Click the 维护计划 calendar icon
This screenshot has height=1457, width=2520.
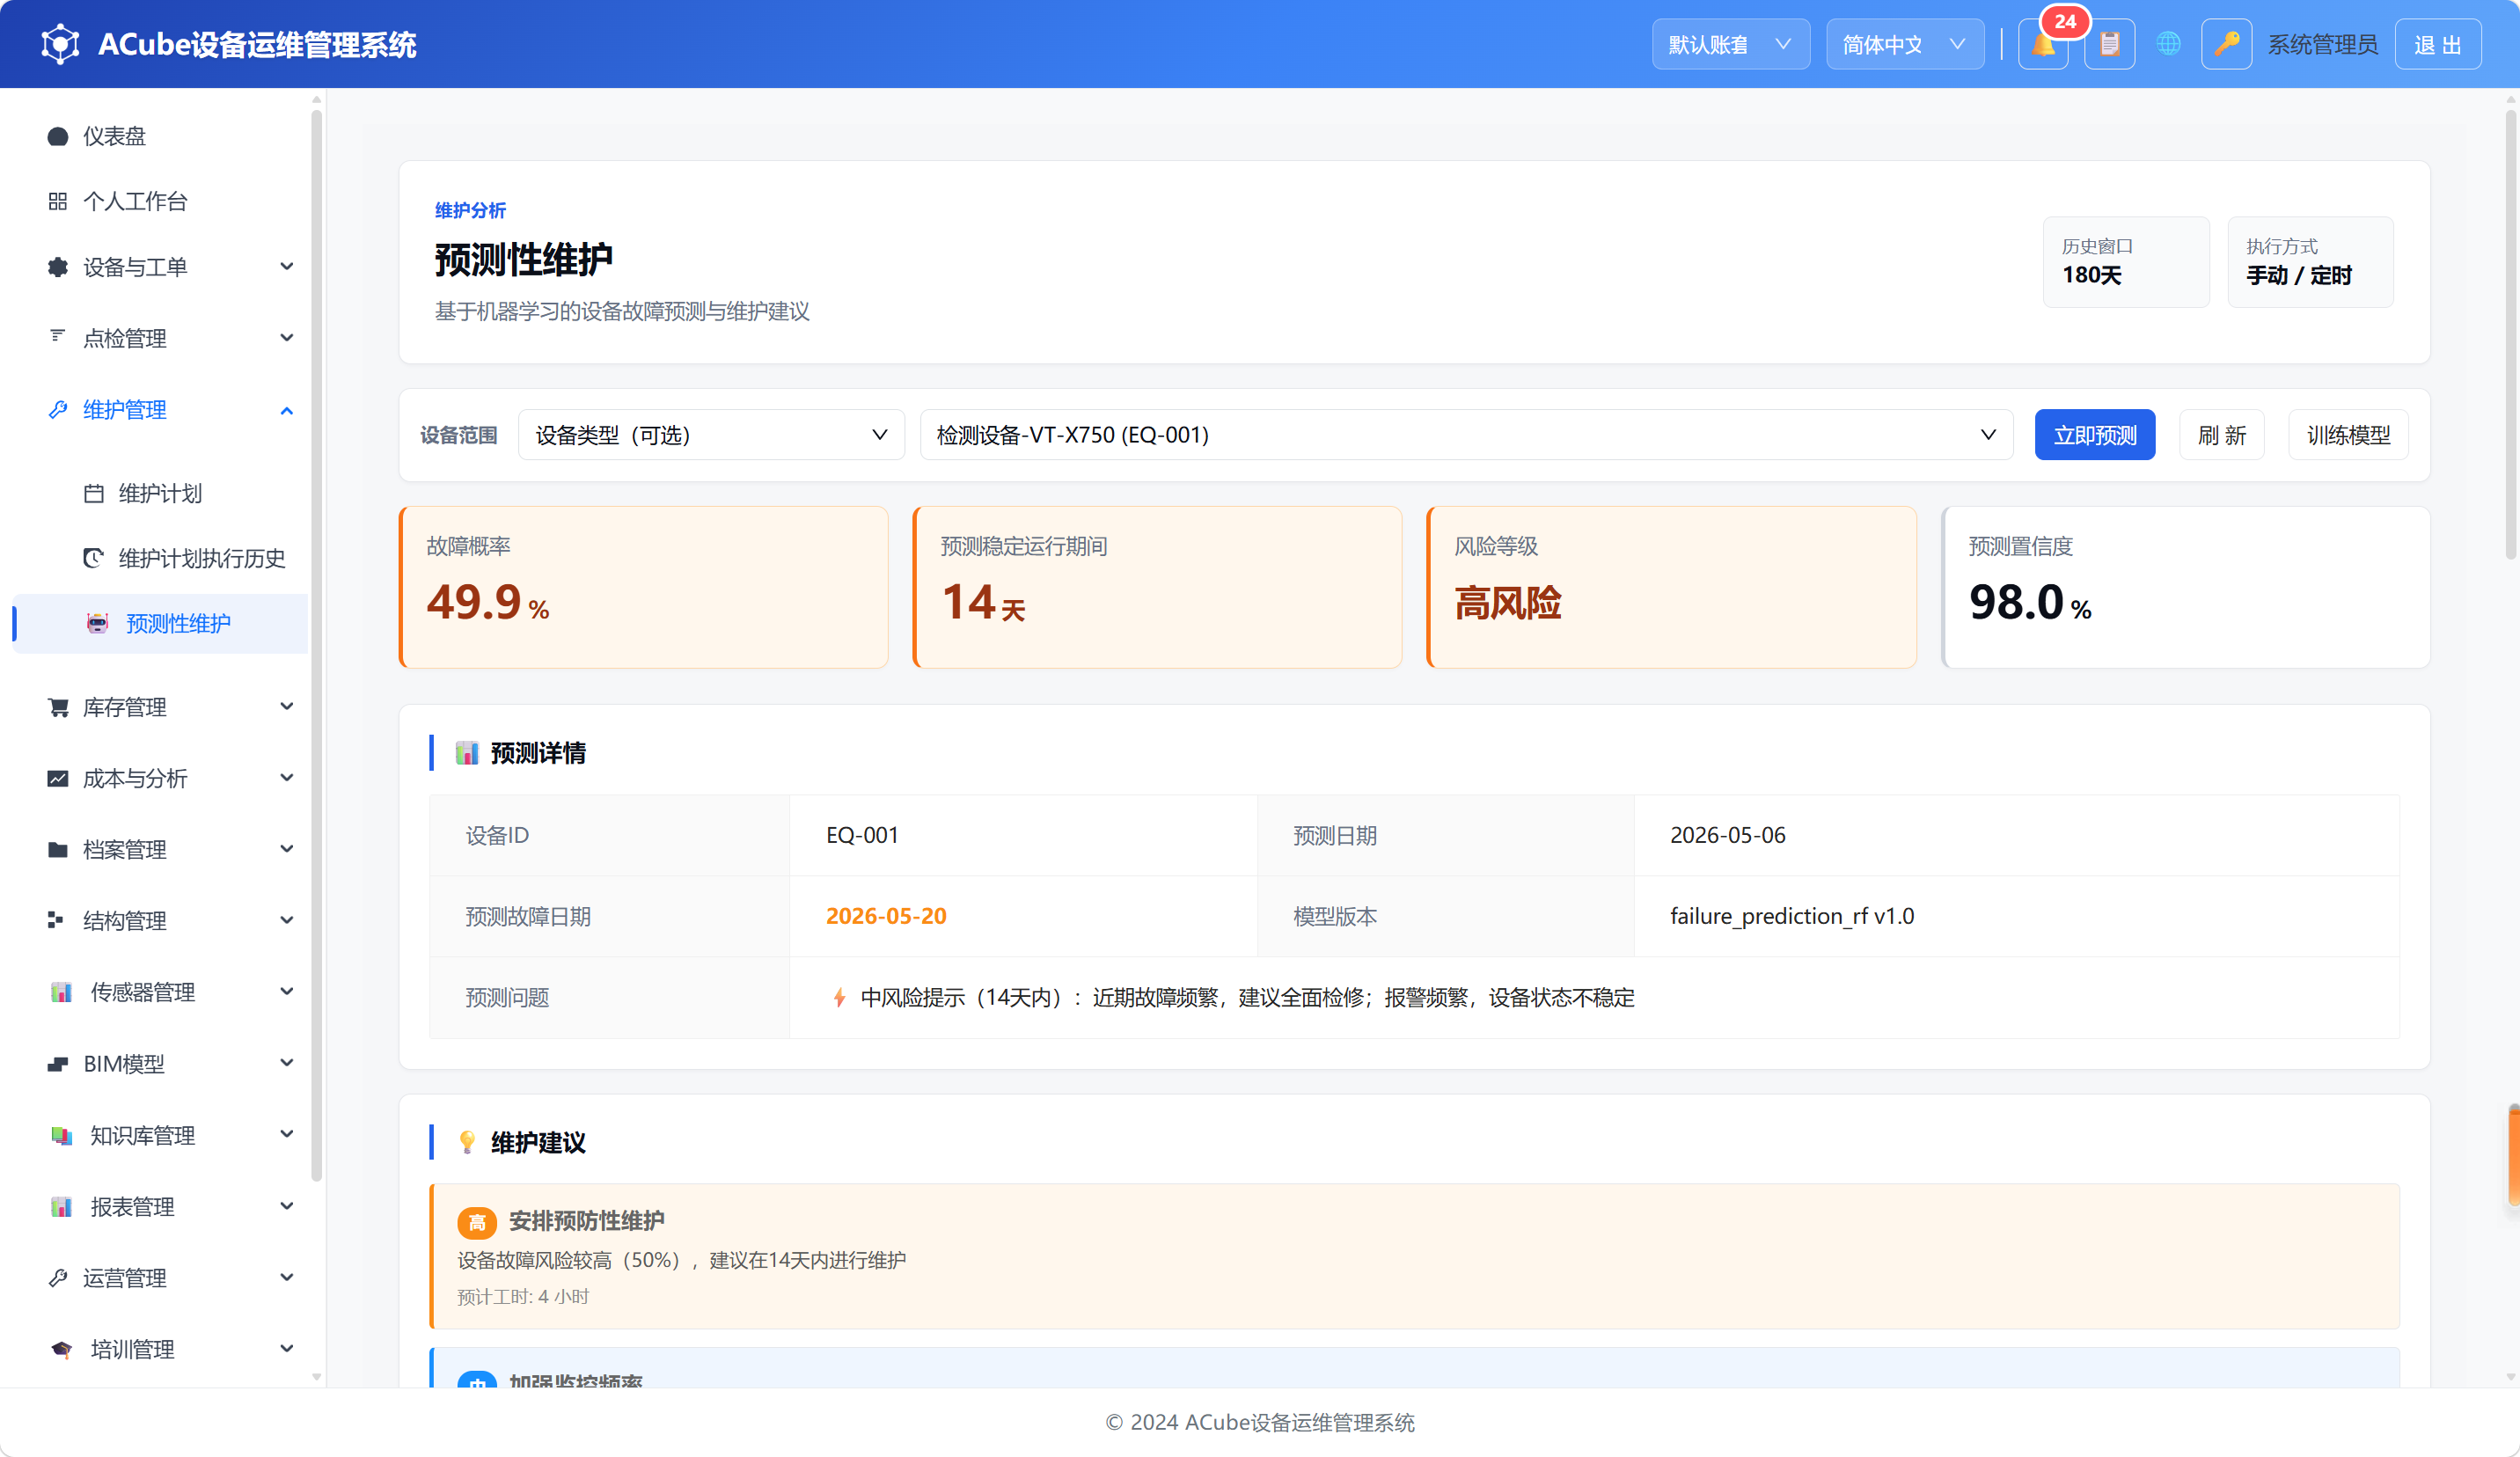point(94,493)
